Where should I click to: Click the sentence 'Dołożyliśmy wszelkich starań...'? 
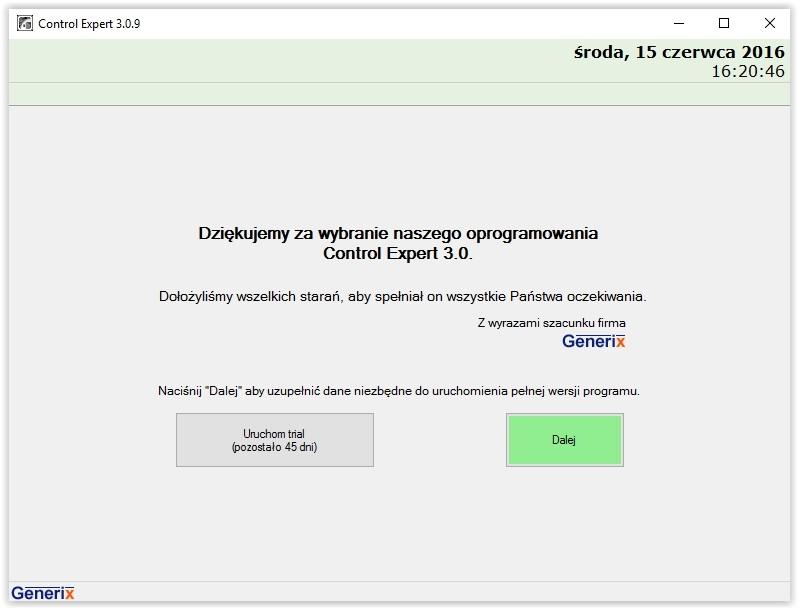click(403, 296)
